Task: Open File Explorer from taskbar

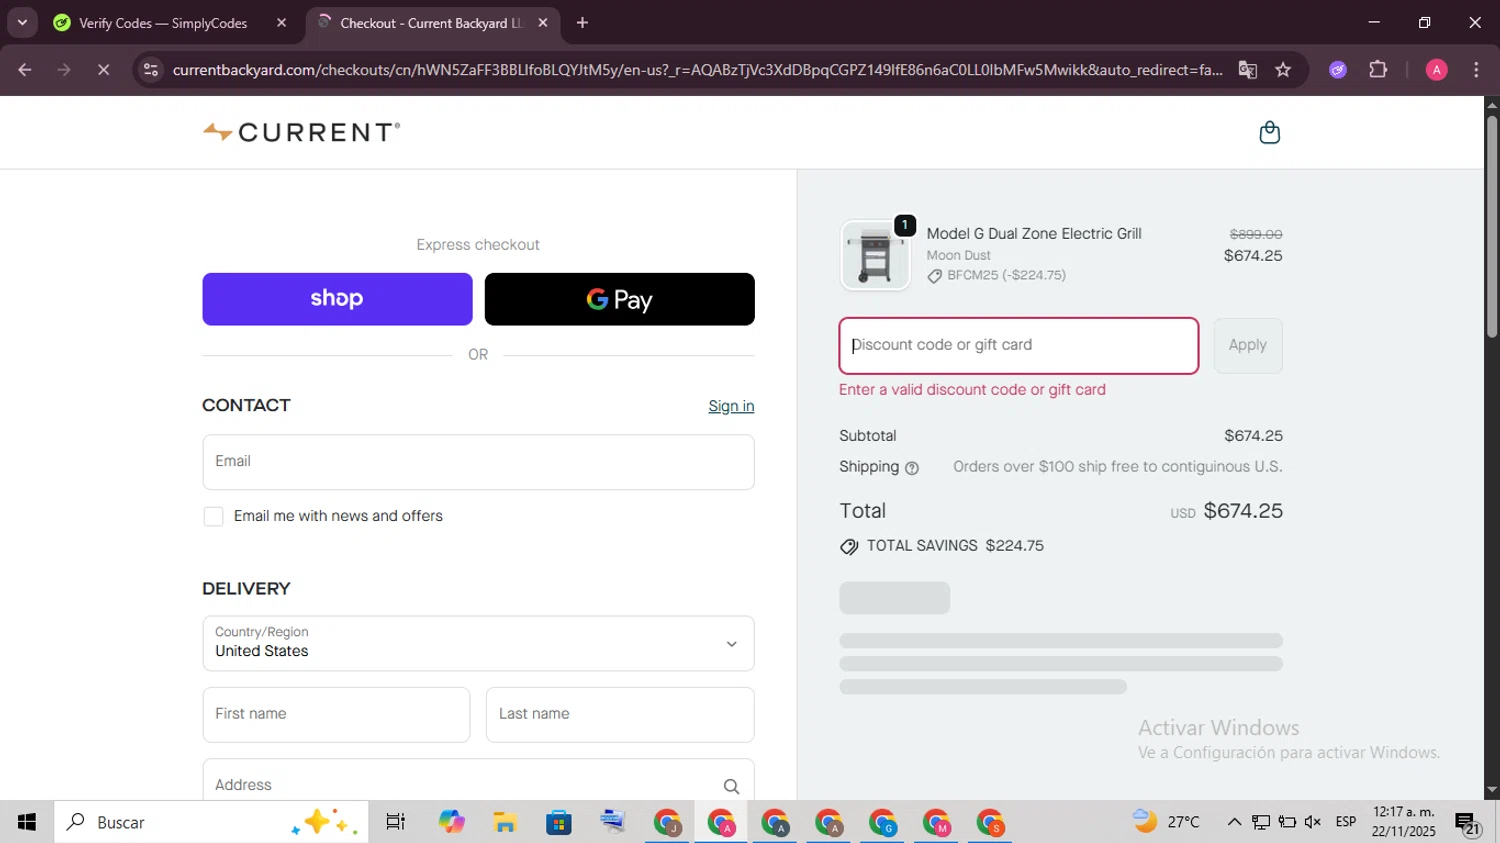Action: point(505,822)
